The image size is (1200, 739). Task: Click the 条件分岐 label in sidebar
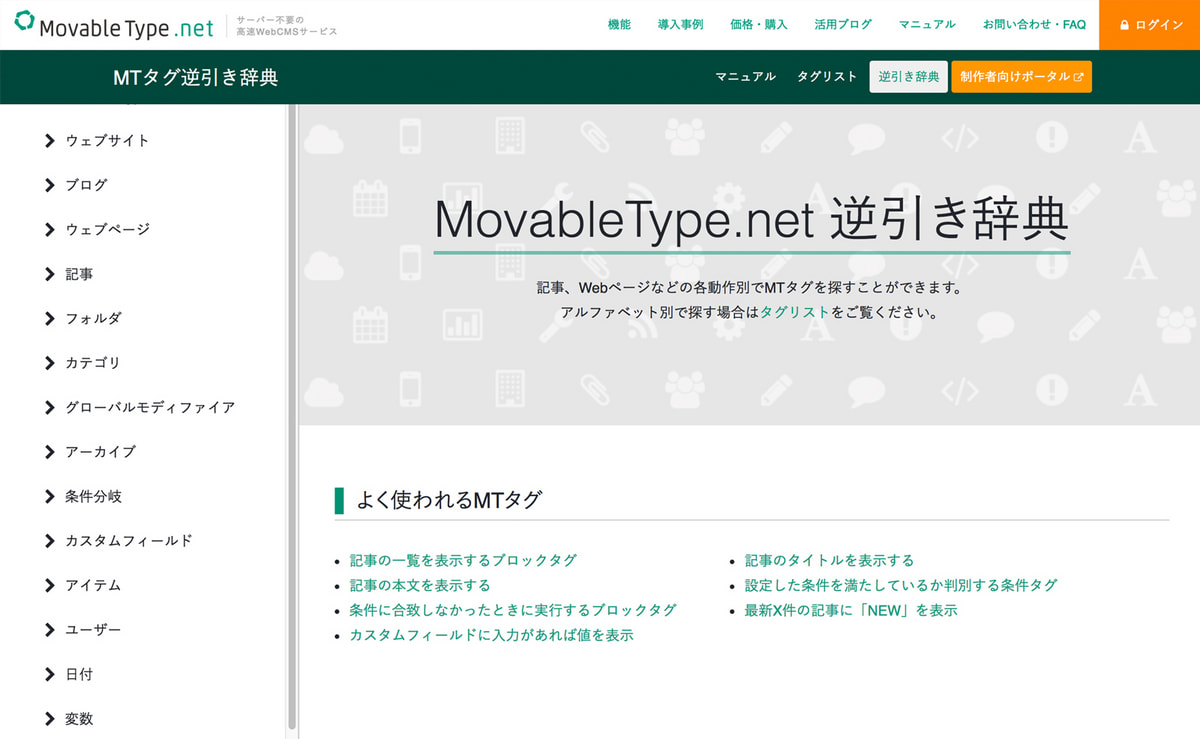pos(93,497)
